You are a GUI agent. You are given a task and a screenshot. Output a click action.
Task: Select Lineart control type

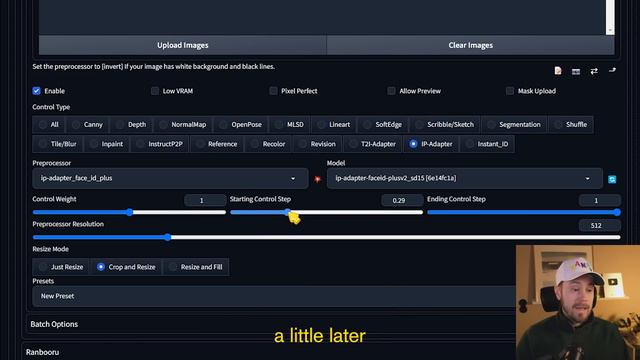[333, 124]
